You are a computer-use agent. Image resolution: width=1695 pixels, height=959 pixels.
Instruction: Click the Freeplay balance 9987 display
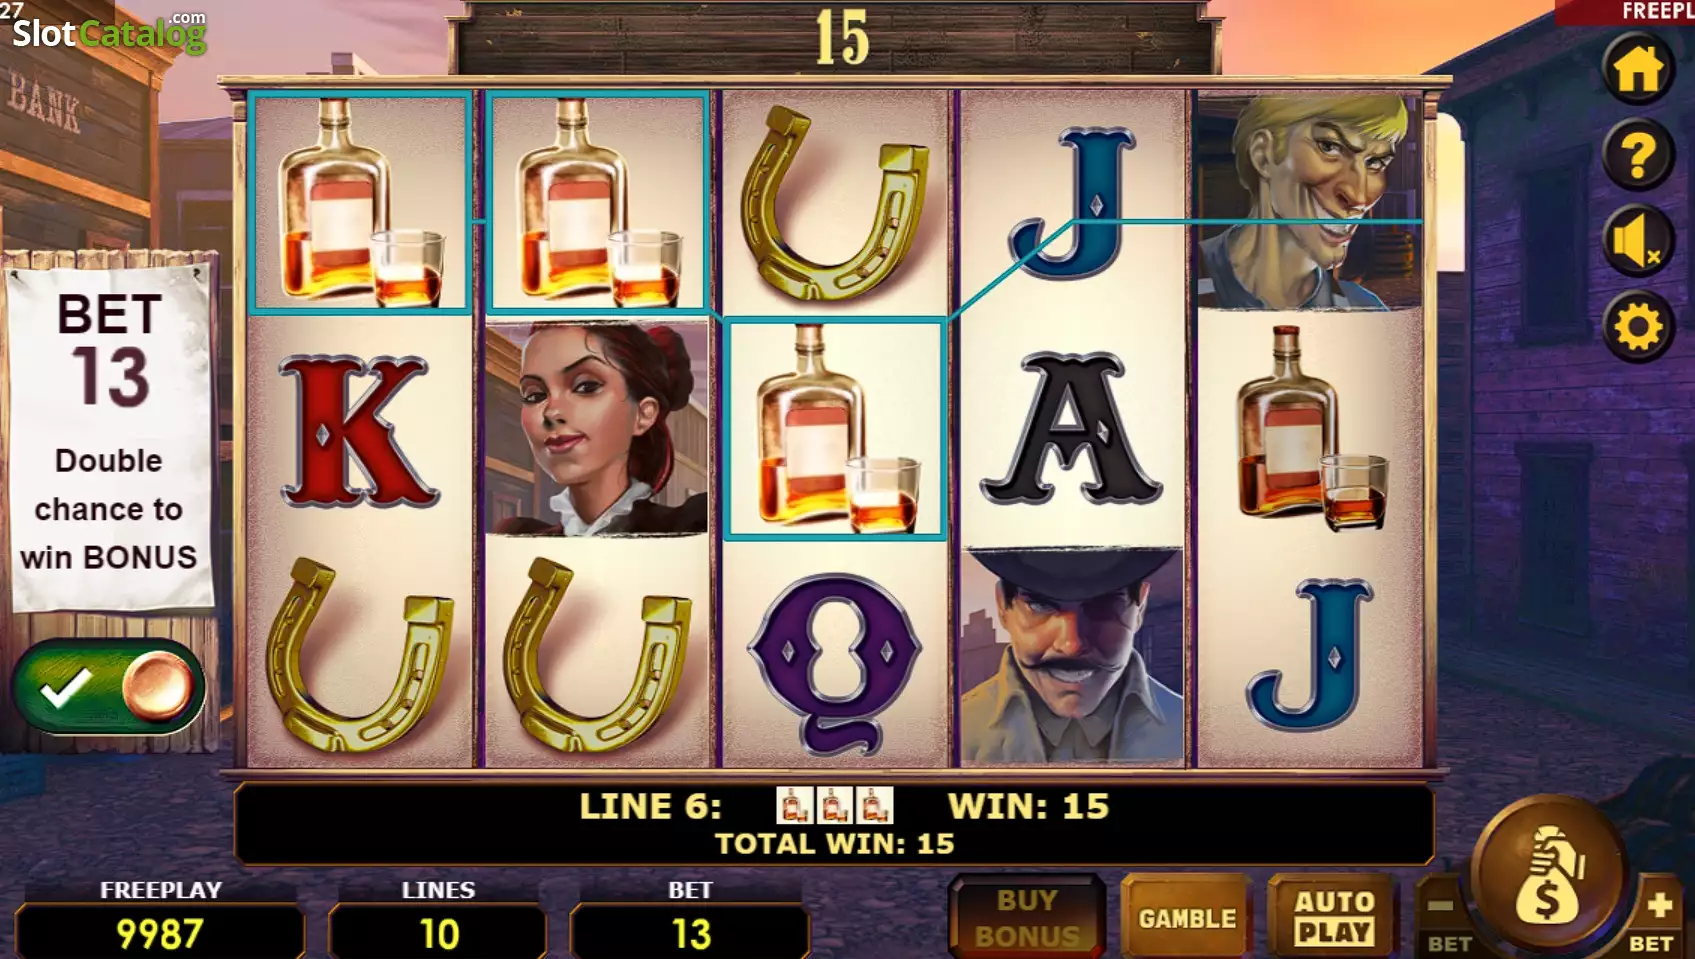coord(160,932)
